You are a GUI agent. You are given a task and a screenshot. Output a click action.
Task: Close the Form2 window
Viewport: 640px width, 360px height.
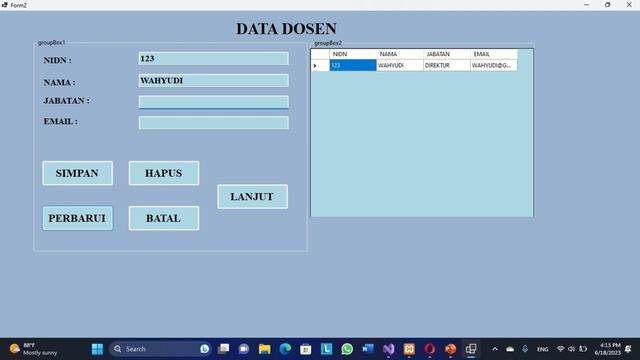(629, 5)
